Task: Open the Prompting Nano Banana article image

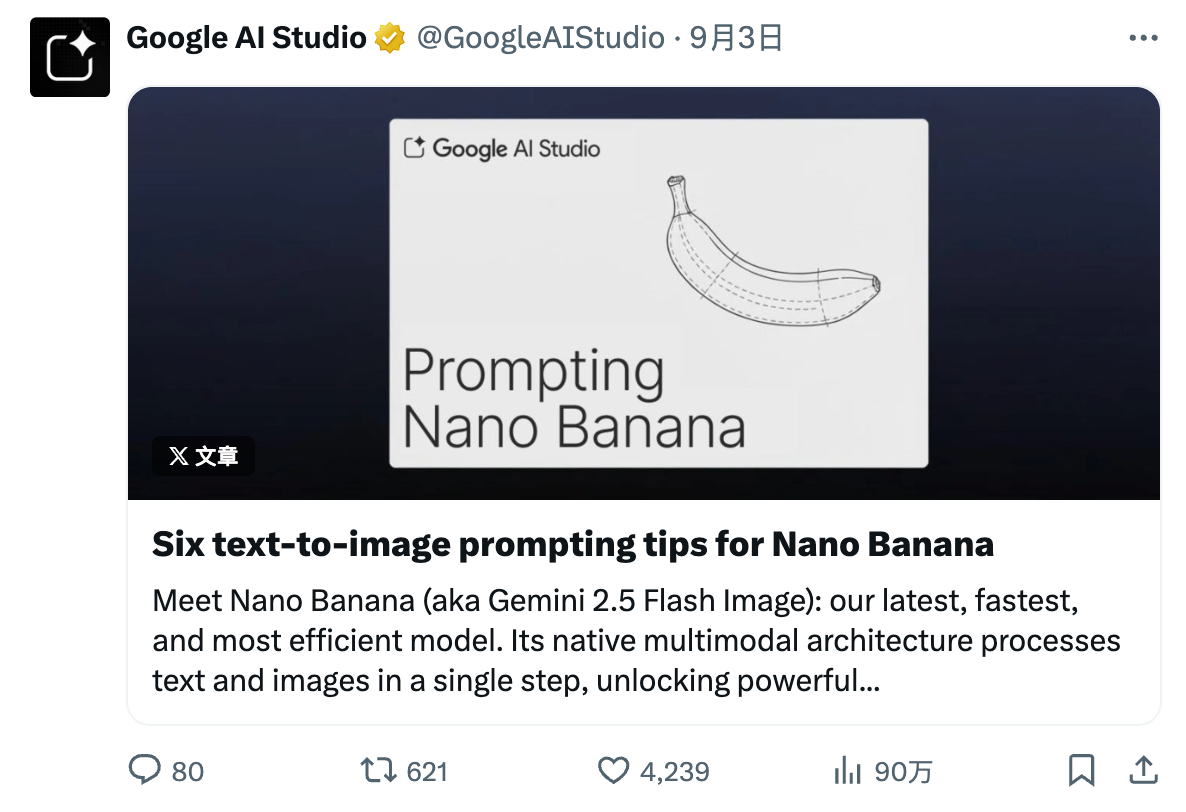Action: click(657, 293)
